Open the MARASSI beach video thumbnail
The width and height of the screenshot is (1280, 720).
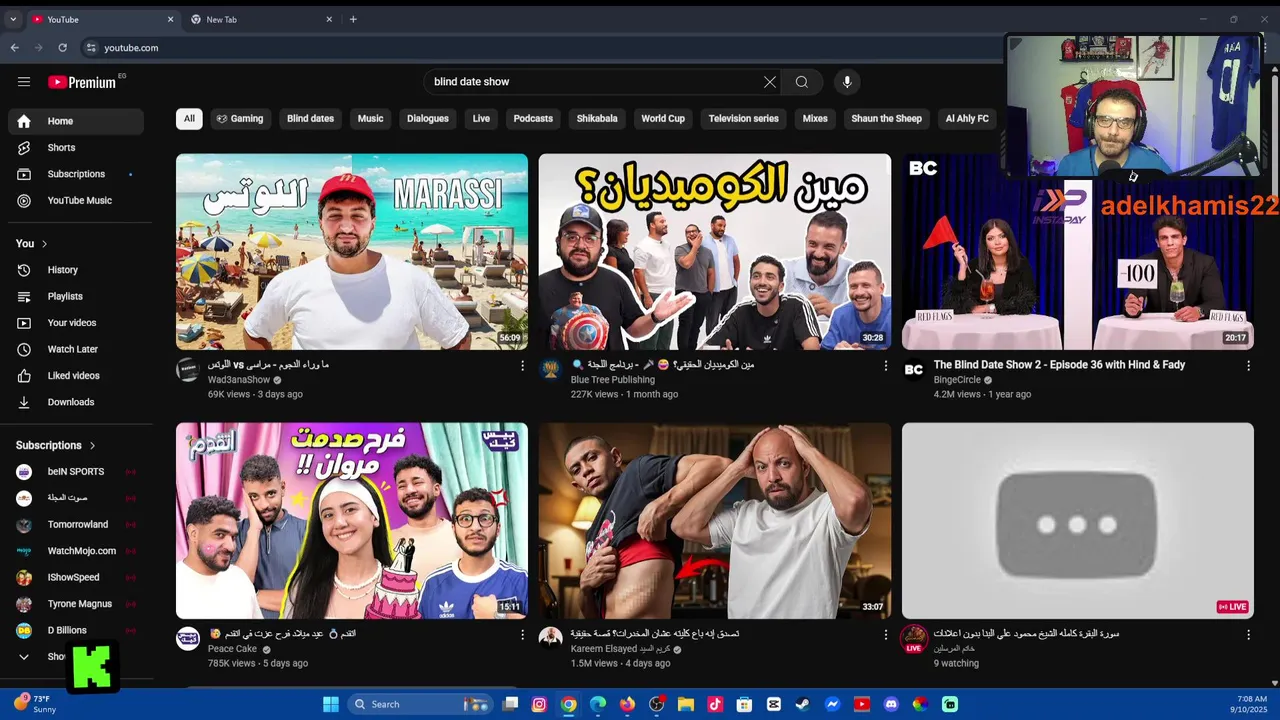coord(352,251)
